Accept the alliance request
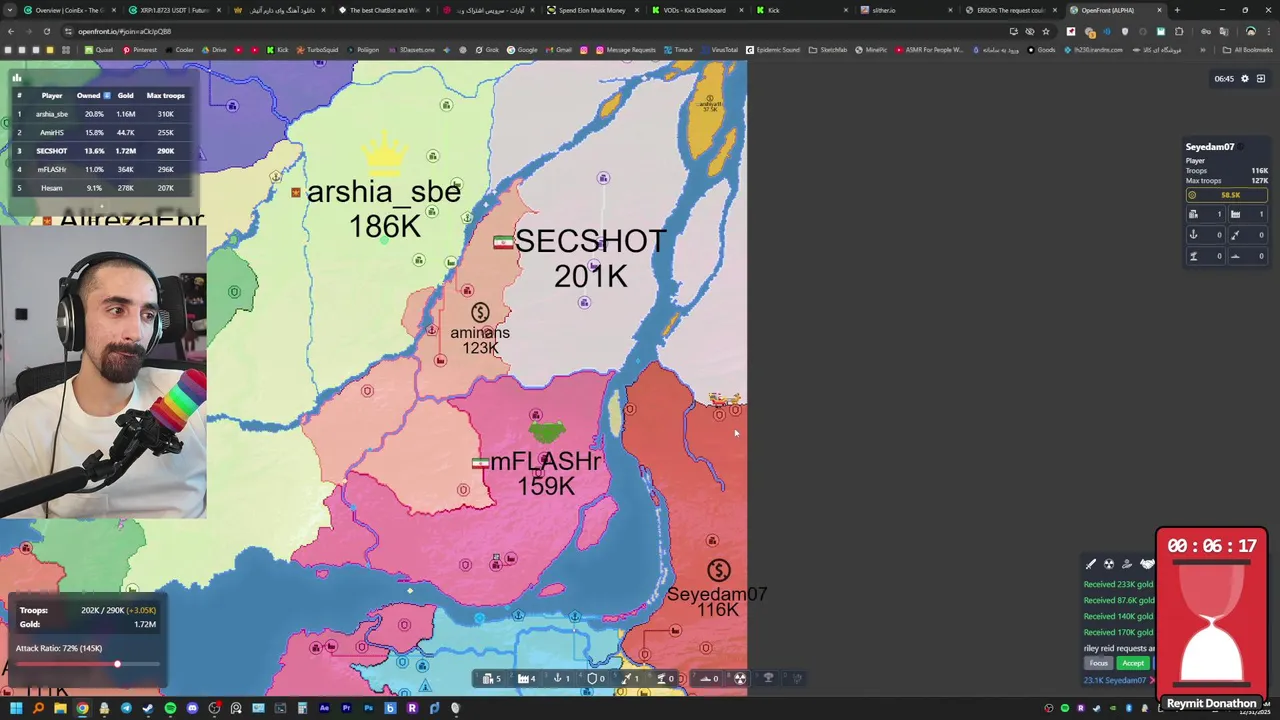This screenshot has width=1280, height=720. (1133, 663)
